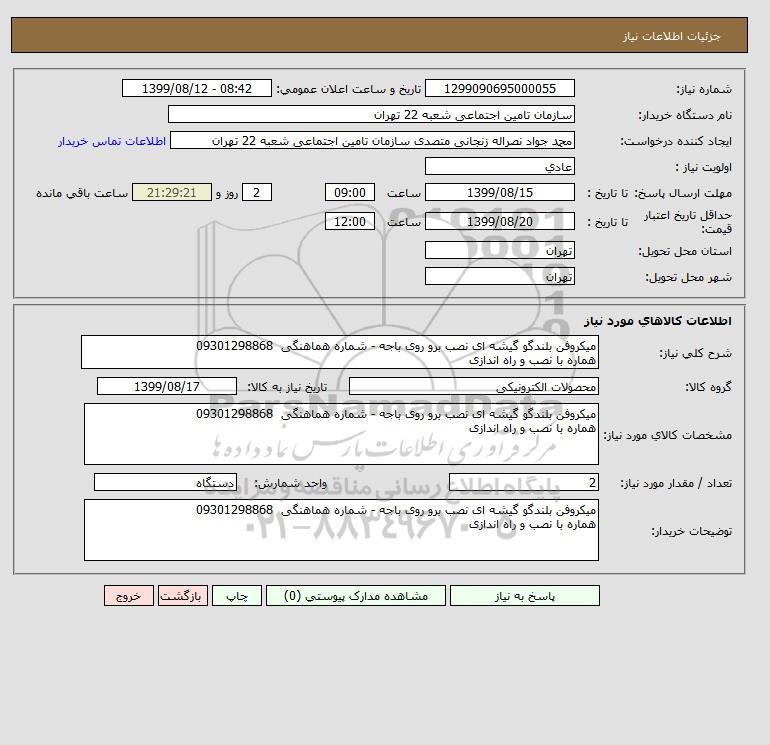Click the شرح کلی نیاز description box
The image size is (770, 745).
pyautogui.click(x=340, y=352)
